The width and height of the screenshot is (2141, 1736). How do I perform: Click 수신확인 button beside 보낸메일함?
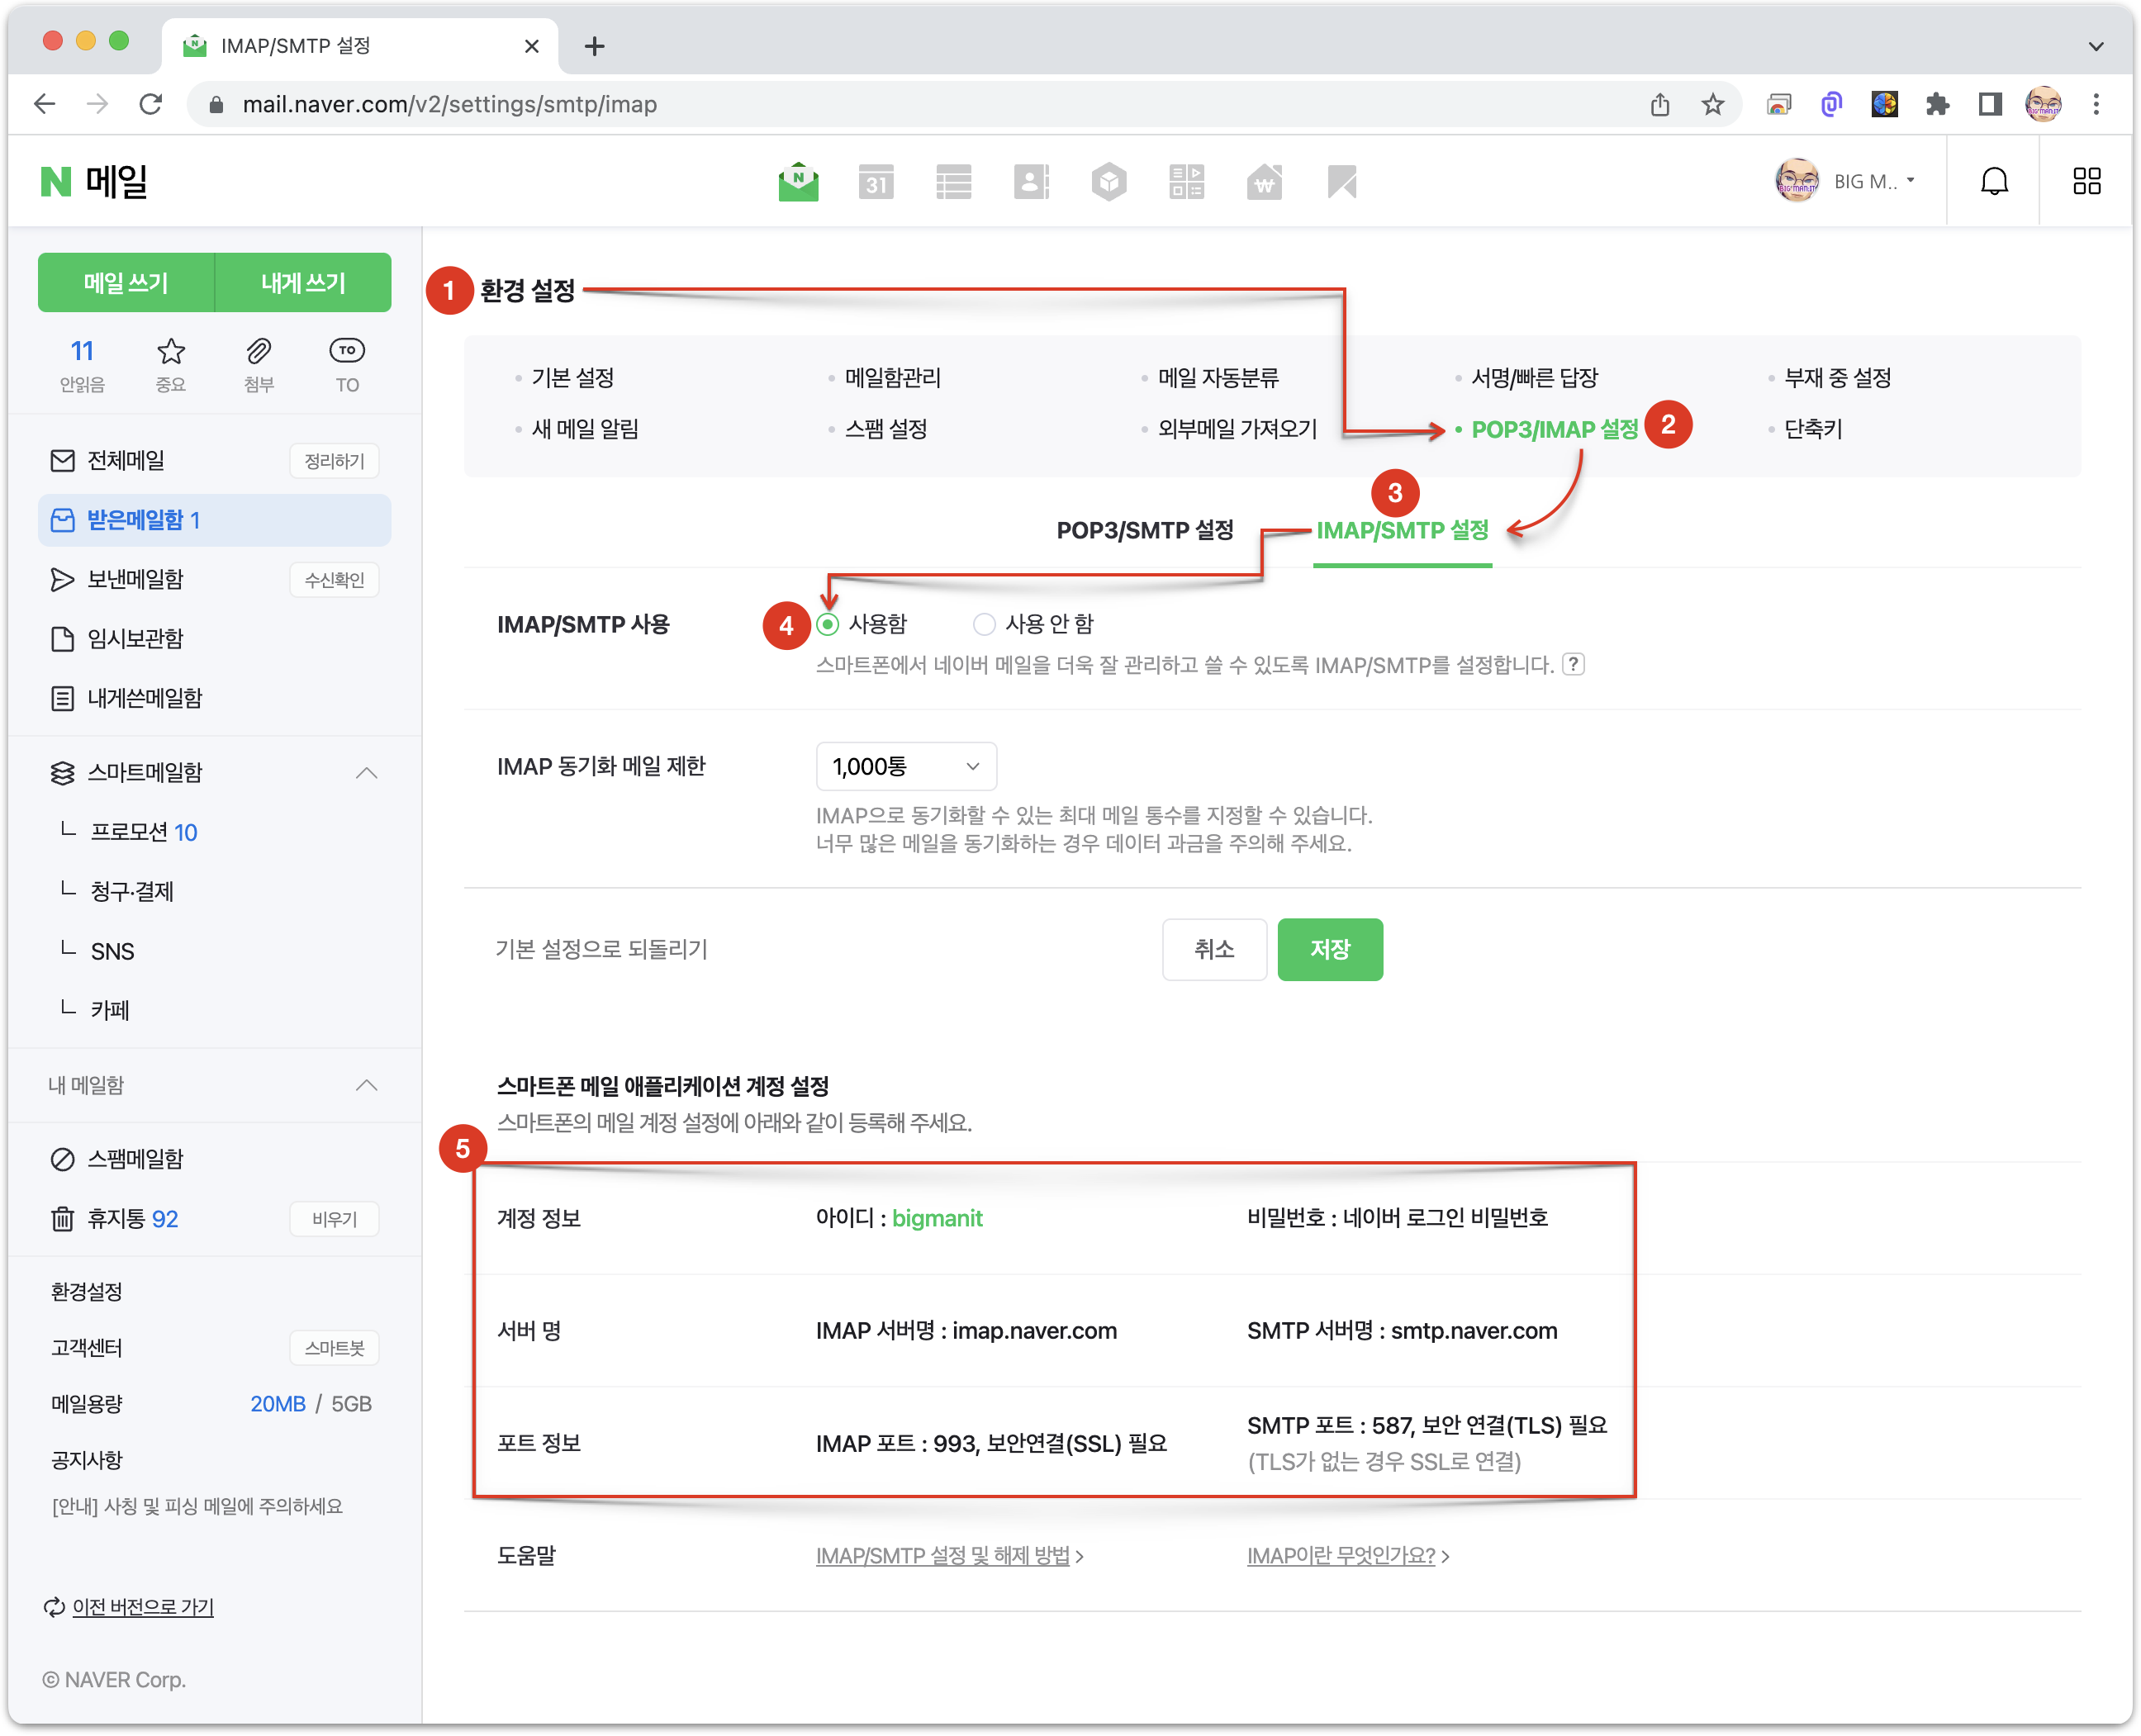334,580
